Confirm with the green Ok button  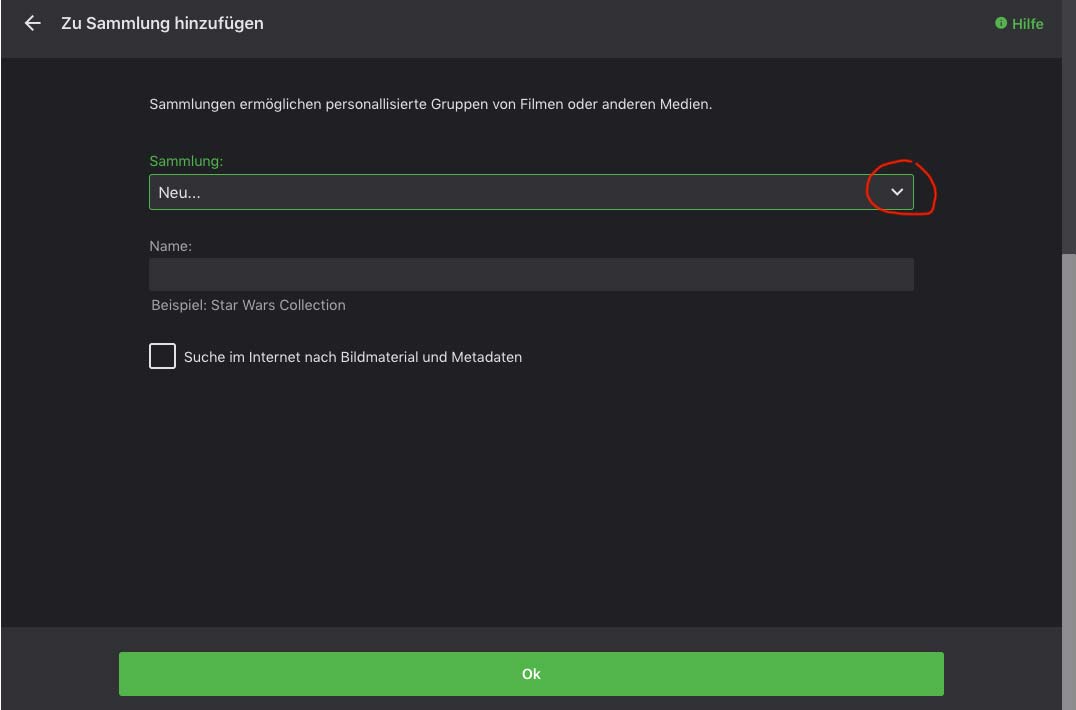(x=531, y=674)
